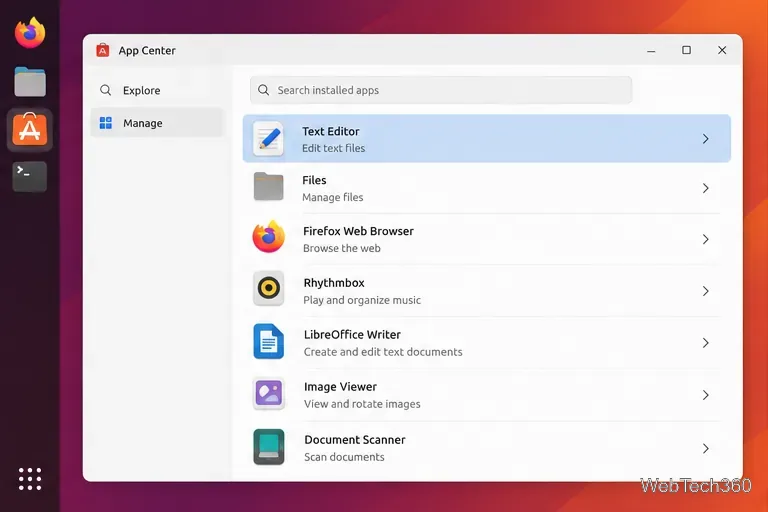The height and width of the screenshot is (512, 768).
Task: Click the Rhythmbox speaker icon
Action: (268, 288)
